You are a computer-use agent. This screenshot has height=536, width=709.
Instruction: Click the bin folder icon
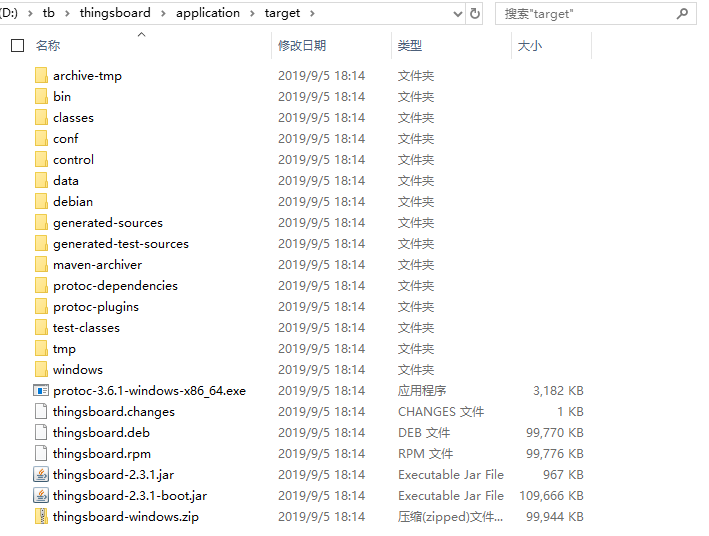41,96
